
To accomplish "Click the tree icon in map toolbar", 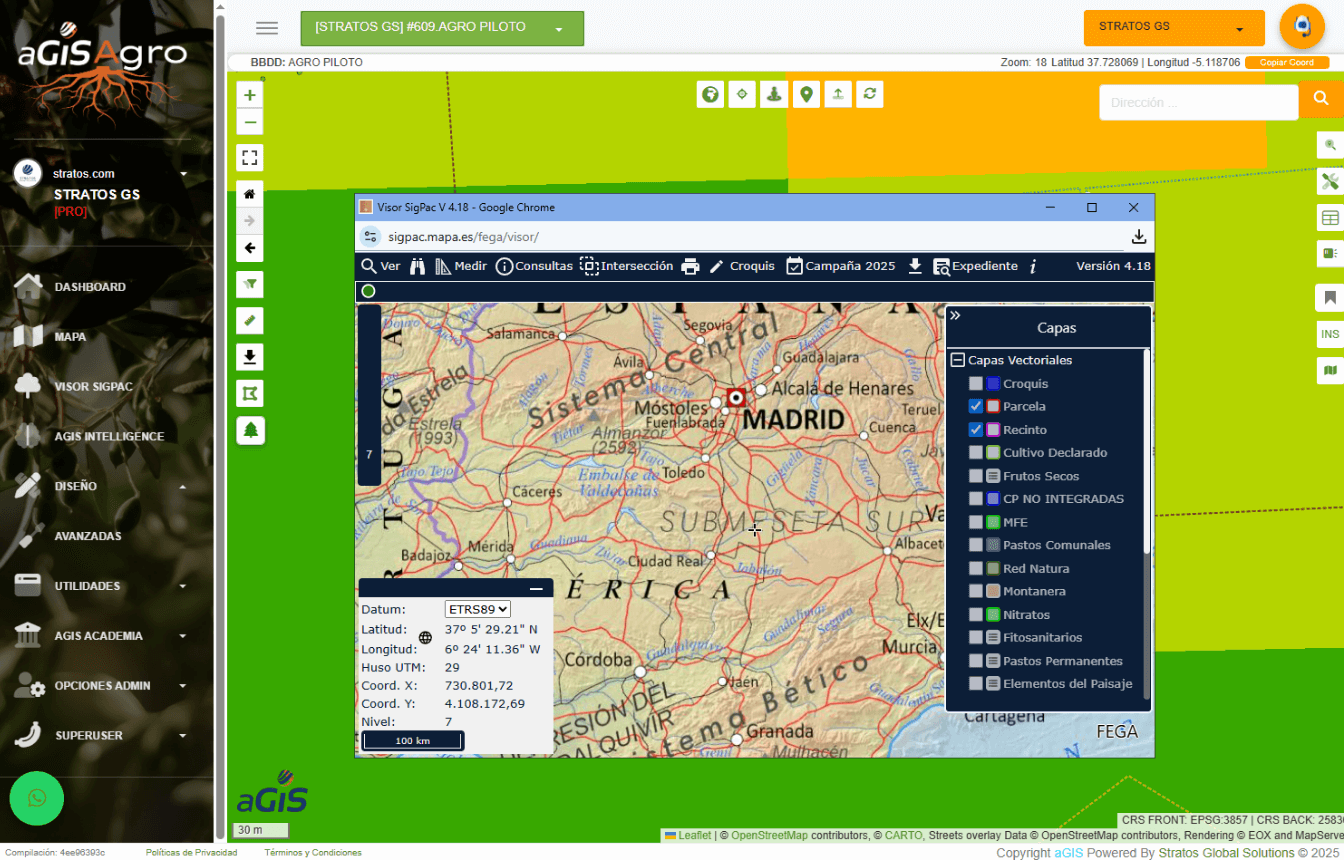I will click(250, 430).
